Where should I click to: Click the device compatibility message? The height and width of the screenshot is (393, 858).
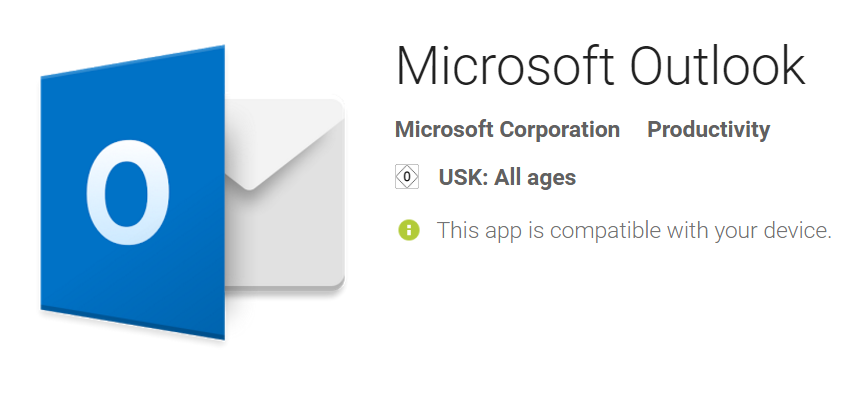click(x=634, y=230)
